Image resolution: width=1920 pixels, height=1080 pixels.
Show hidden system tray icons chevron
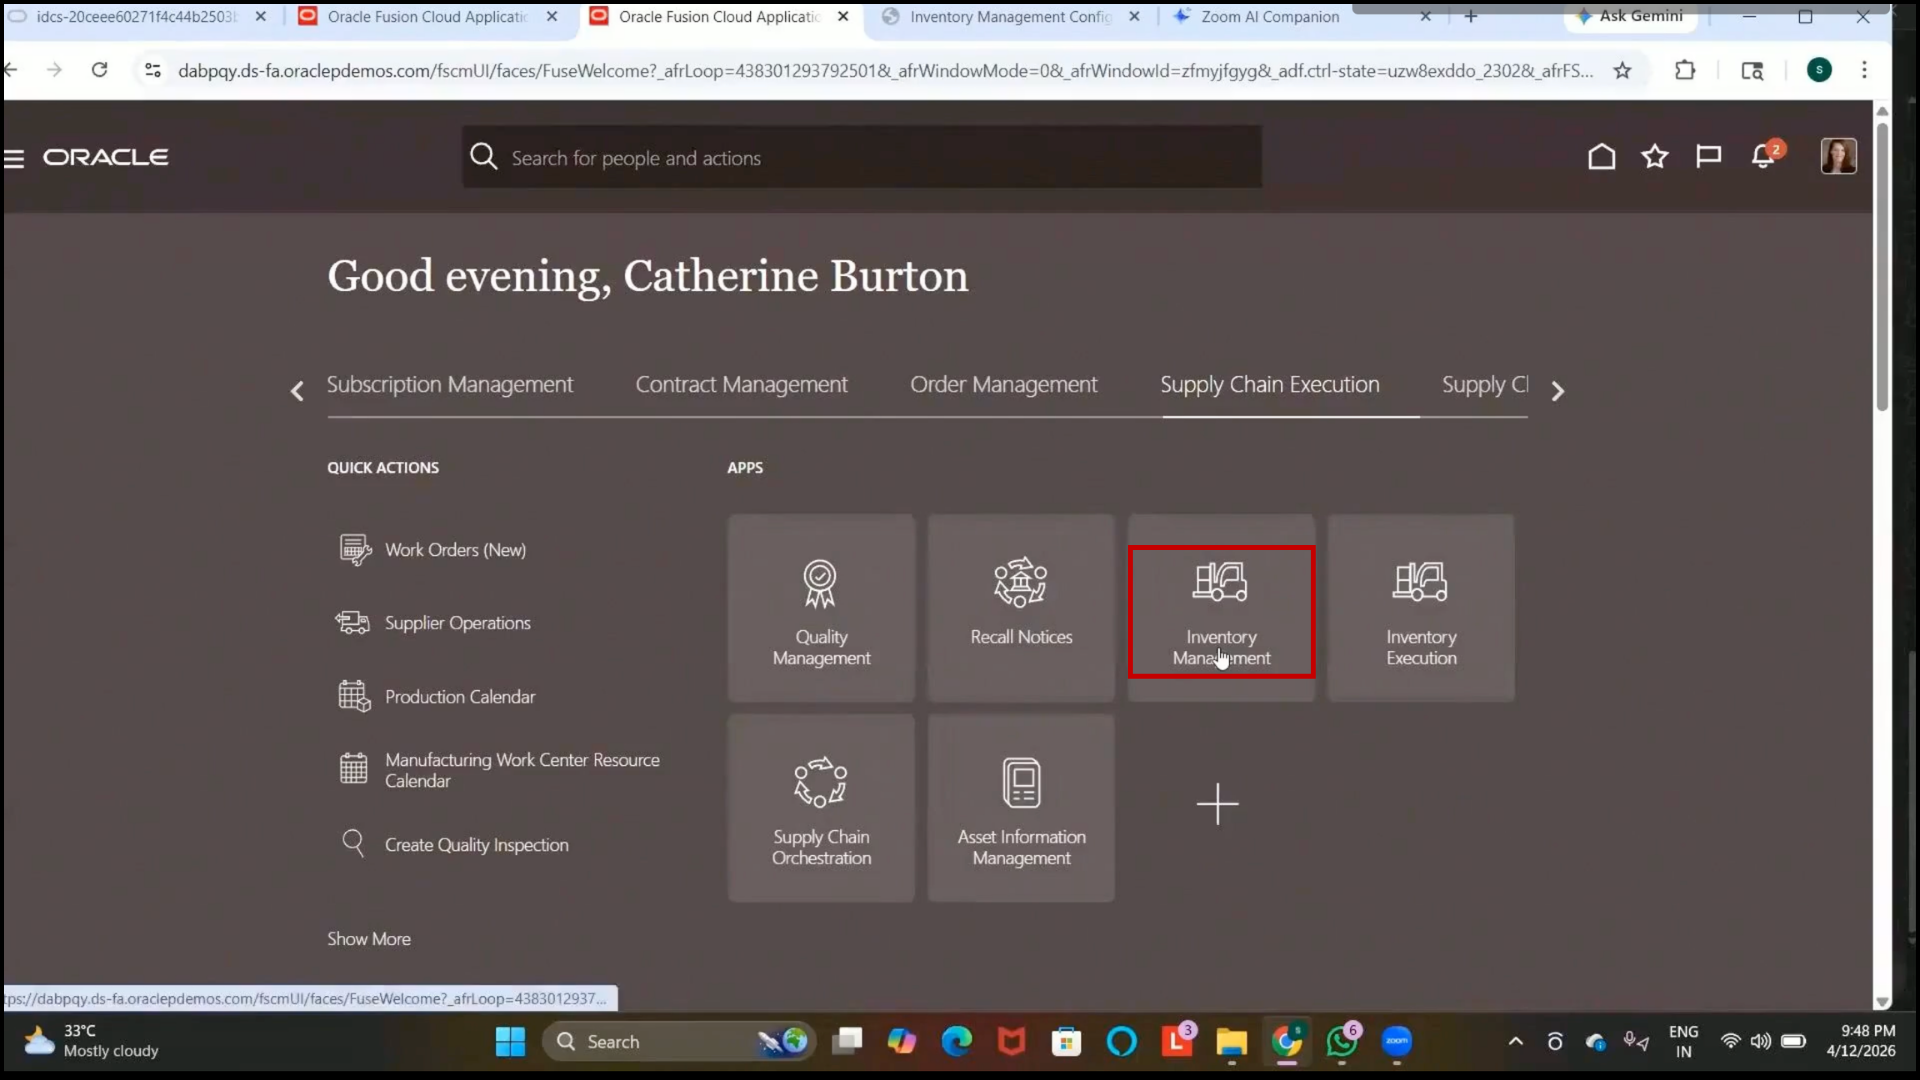1515,1042
